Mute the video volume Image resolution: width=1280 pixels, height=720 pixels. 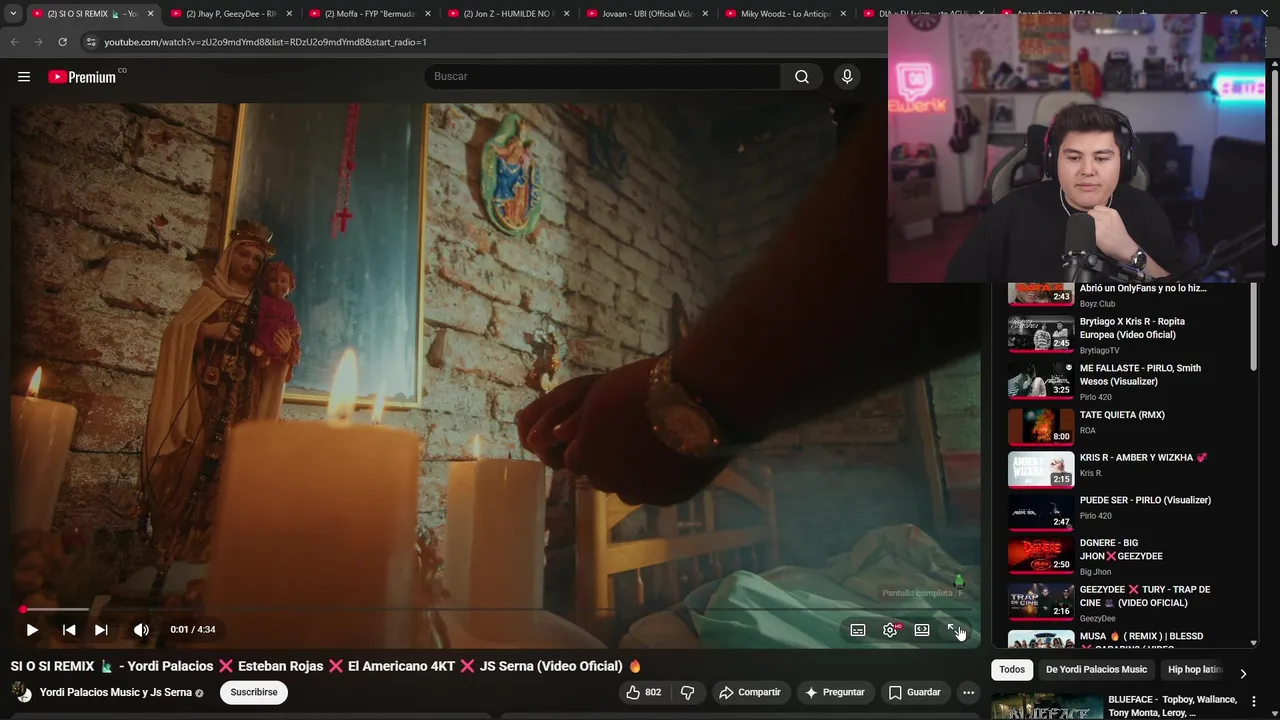point(141,630)
